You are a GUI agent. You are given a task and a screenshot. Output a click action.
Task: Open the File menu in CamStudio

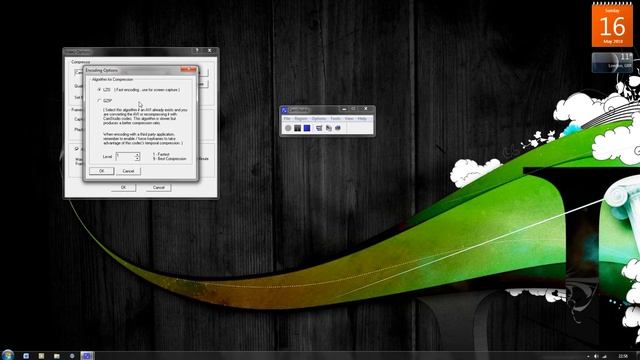pyautogui.click(x=287, y=119)
